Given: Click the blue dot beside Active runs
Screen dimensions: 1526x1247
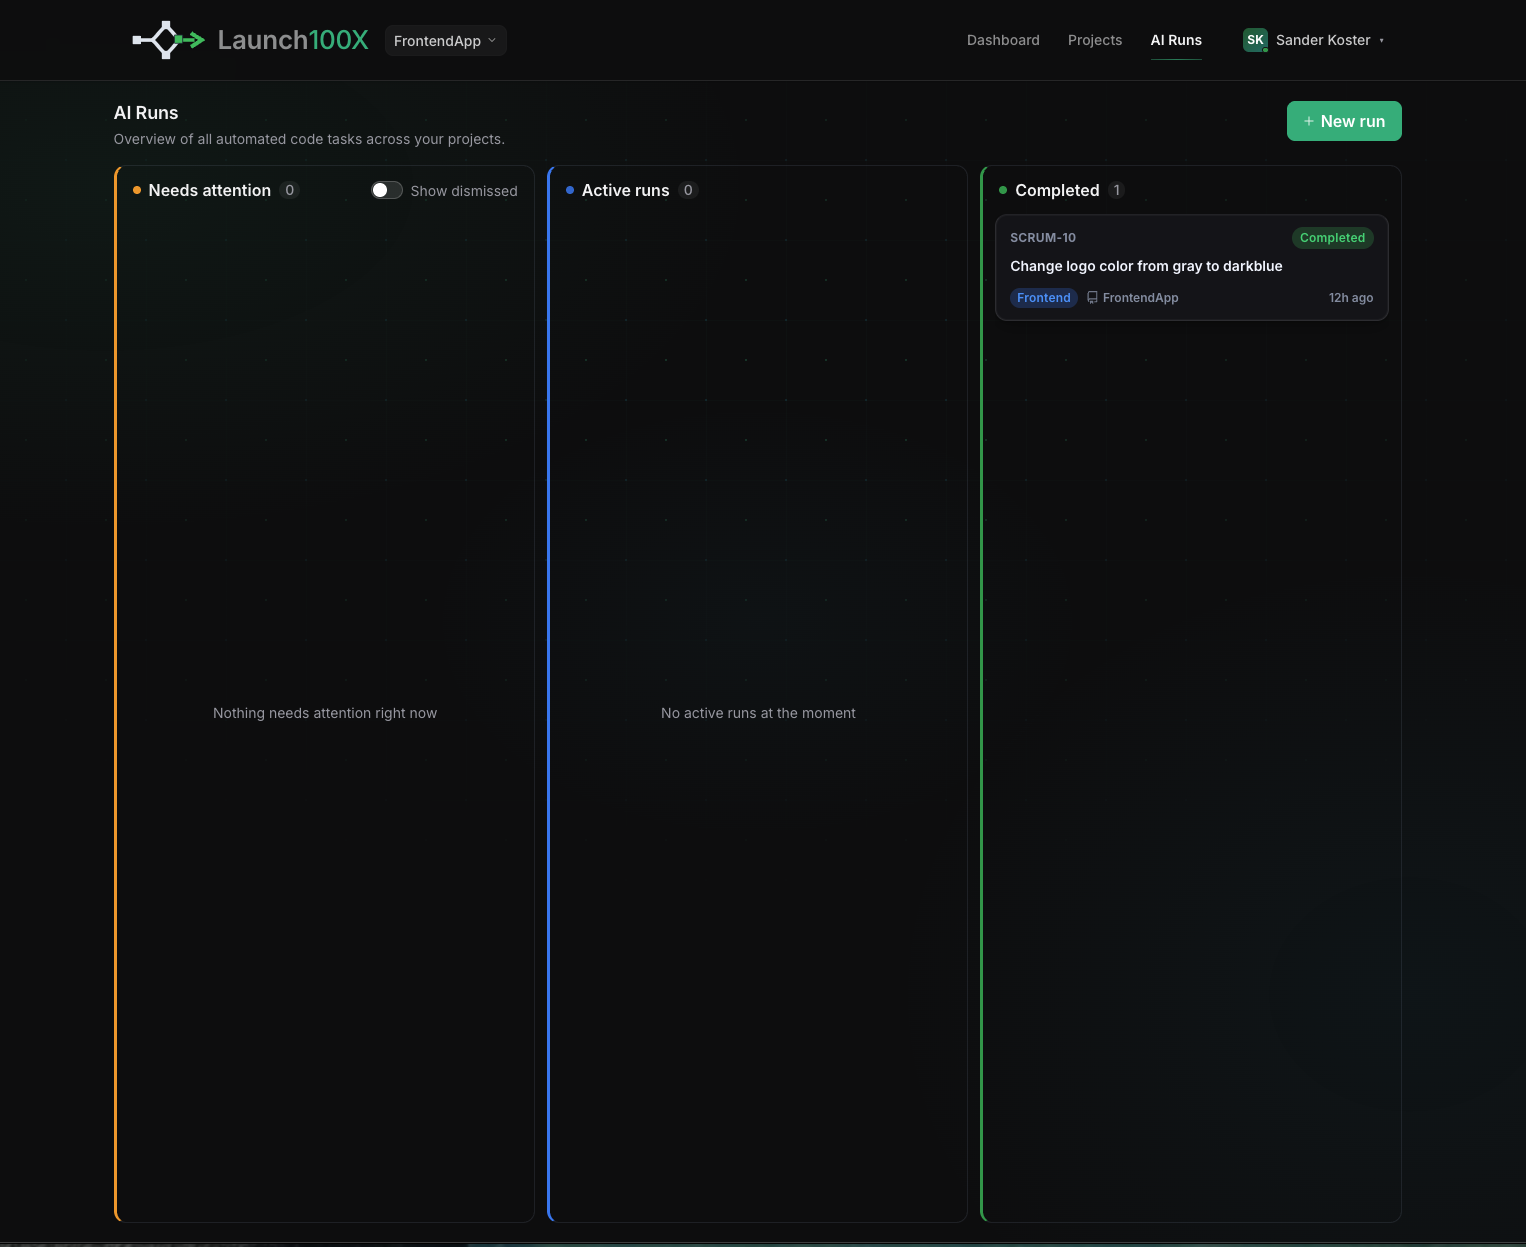Looking at the screenshot, I should [569, 189].
